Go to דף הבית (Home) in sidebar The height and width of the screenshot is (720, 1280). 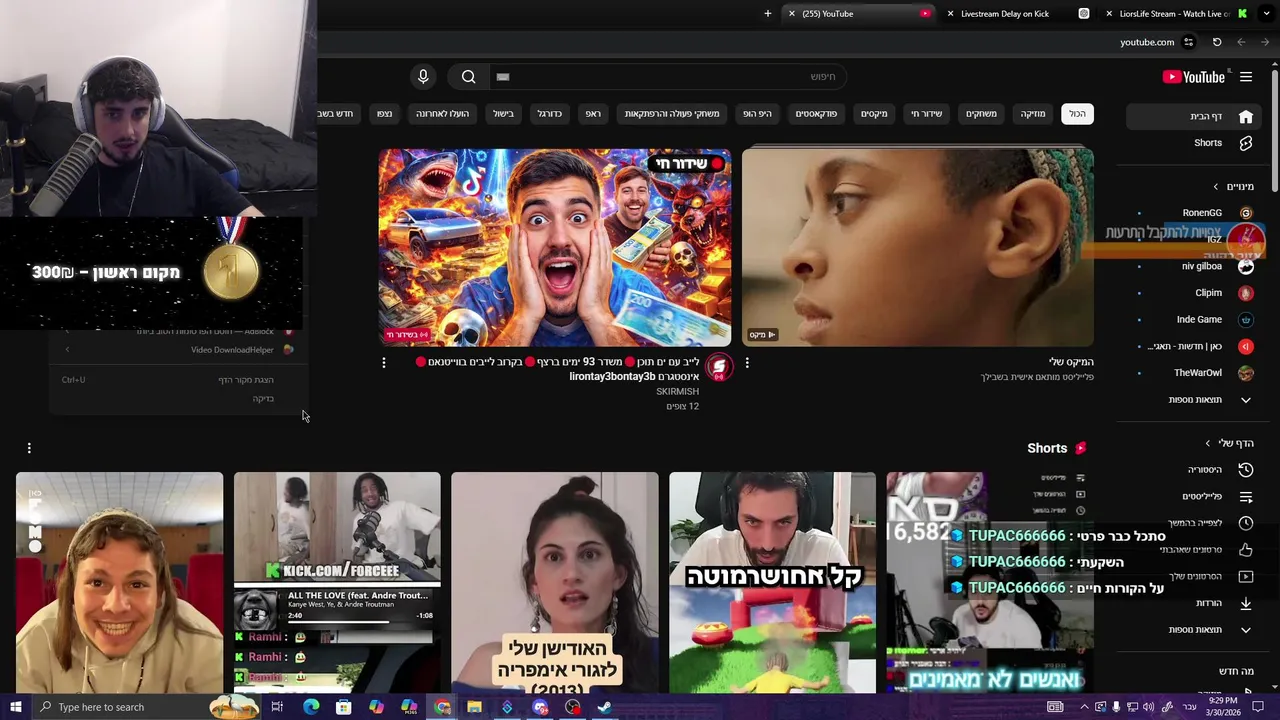[x=1196, y=116]
